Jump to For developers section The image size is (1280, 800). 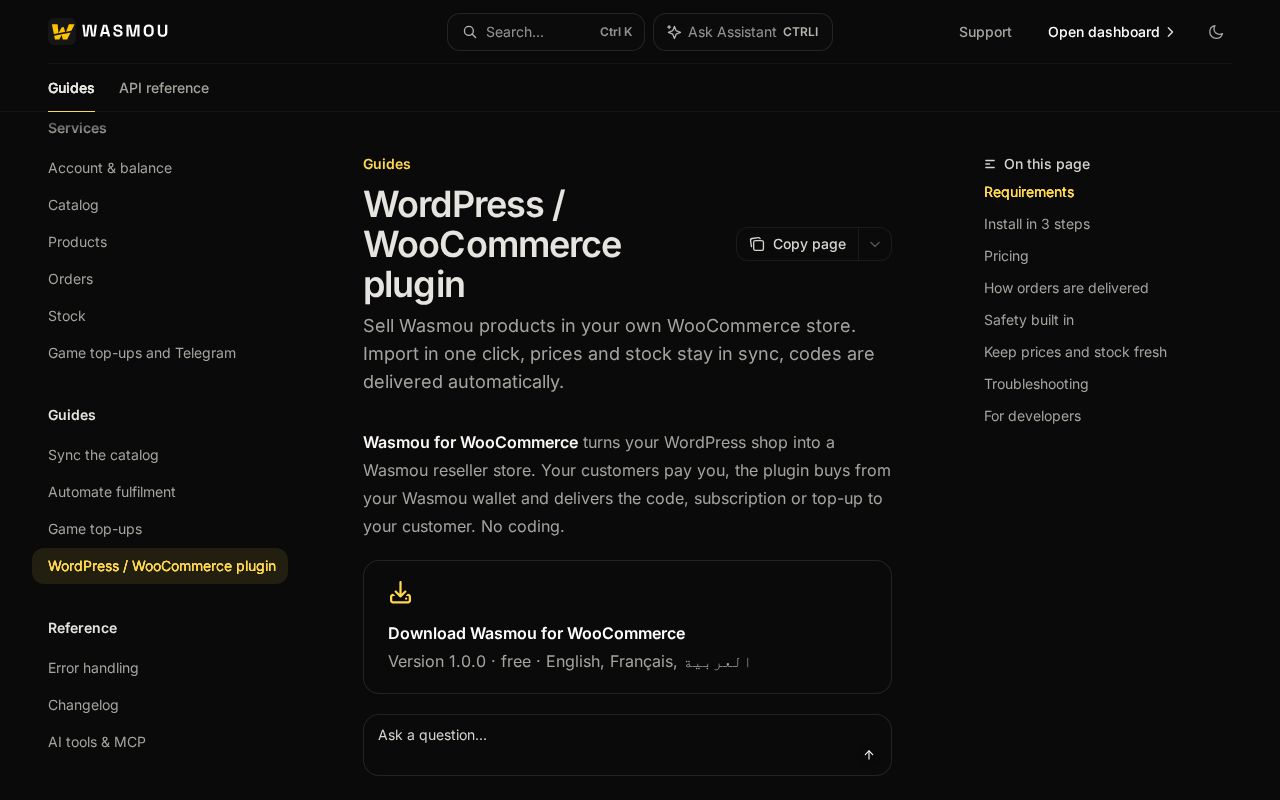(1032, 416)
